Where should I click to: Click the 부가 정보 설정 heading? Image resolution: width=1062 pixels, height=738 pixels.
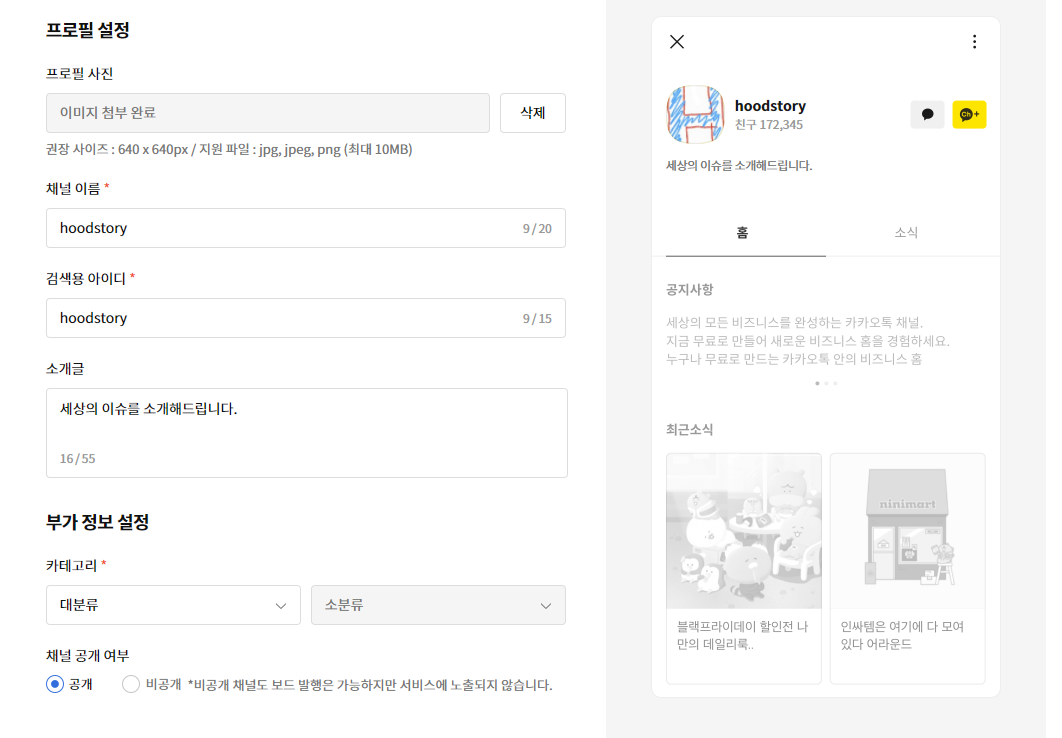pos(98,522)
